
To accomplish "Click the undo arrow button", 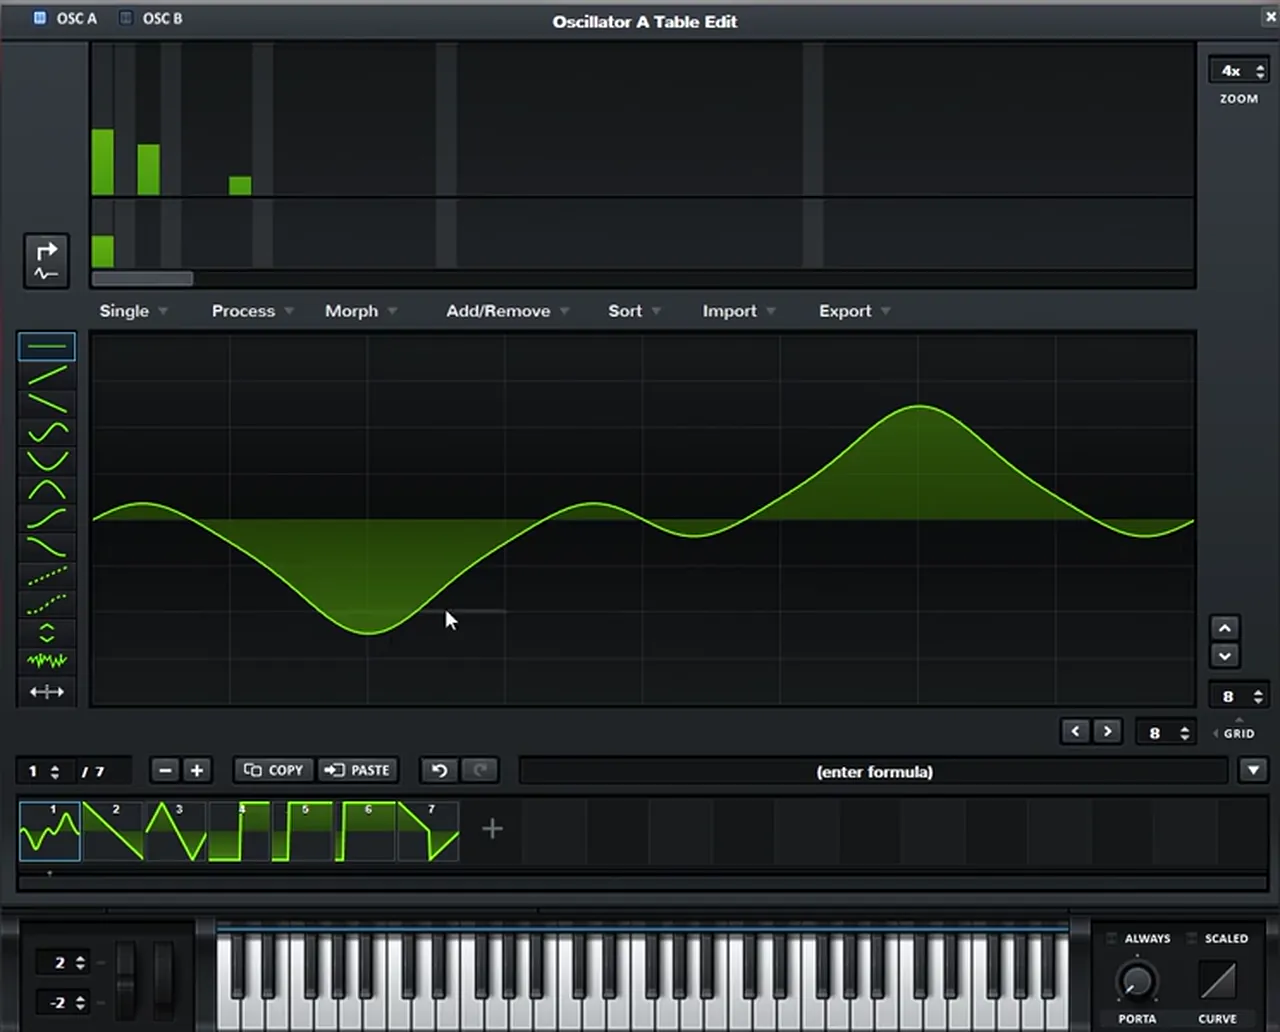I will click(x=439, y=770).
